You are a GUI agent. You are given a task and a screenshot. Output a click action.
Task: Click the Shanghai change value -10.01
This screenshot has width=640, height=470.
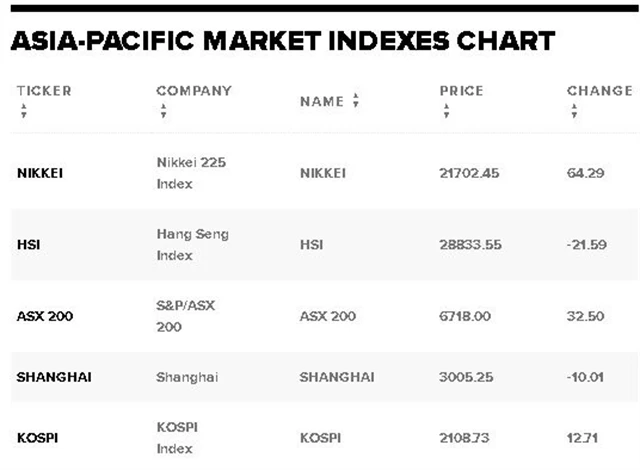tap(587, 377)
